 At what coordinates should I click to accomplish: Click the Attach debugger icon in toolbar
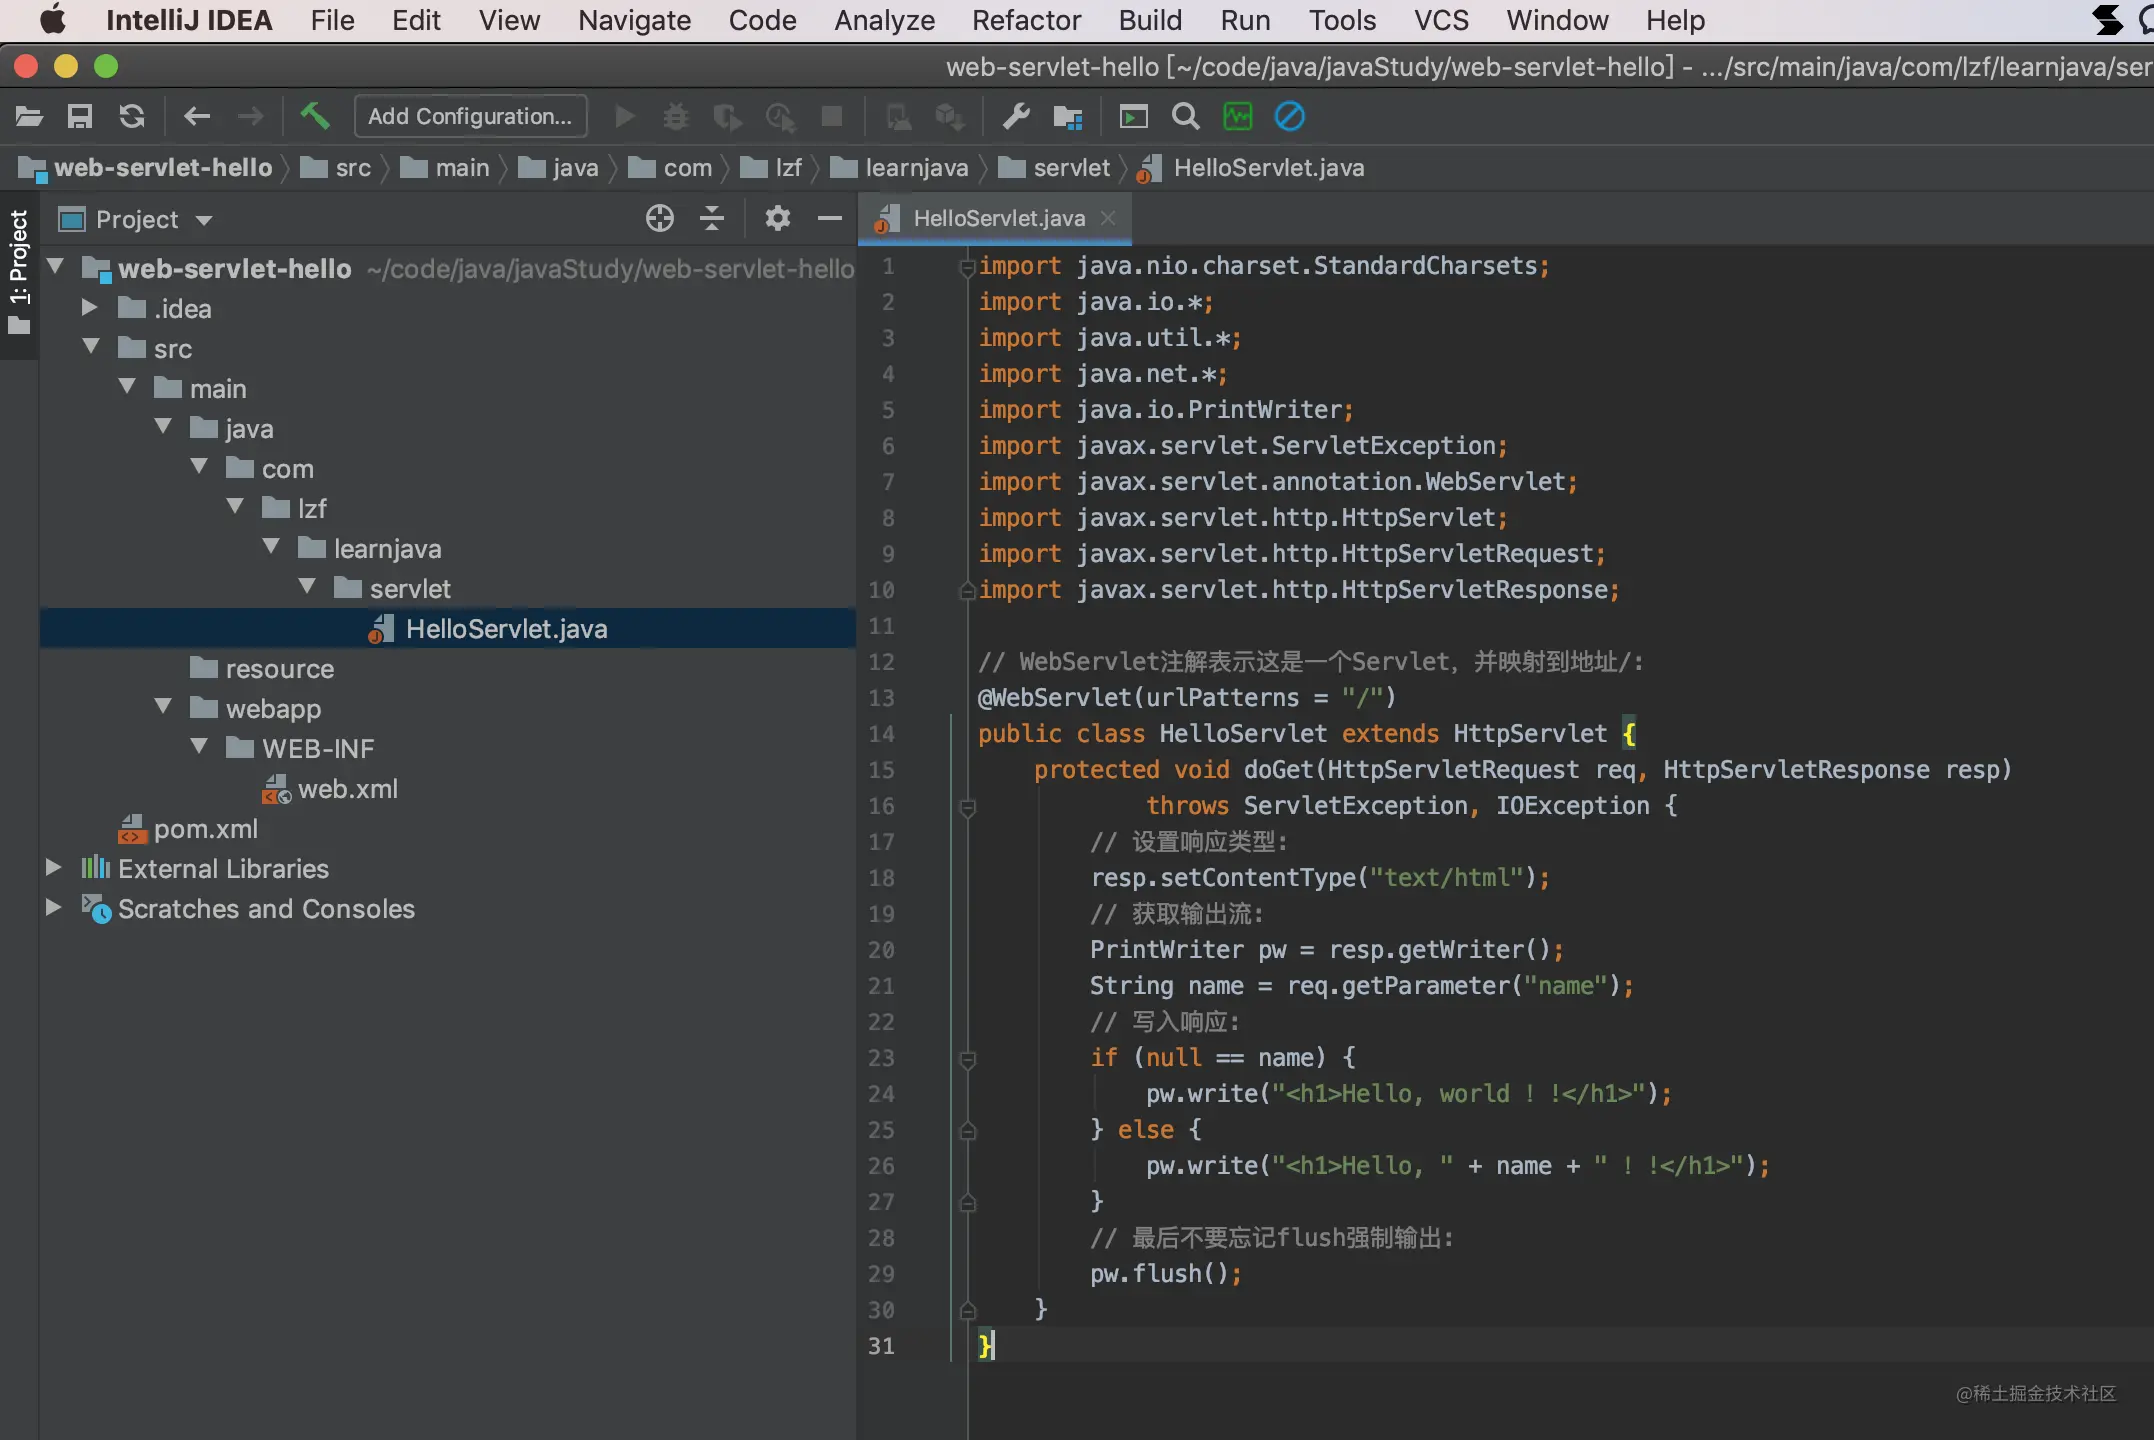point(898,117)
